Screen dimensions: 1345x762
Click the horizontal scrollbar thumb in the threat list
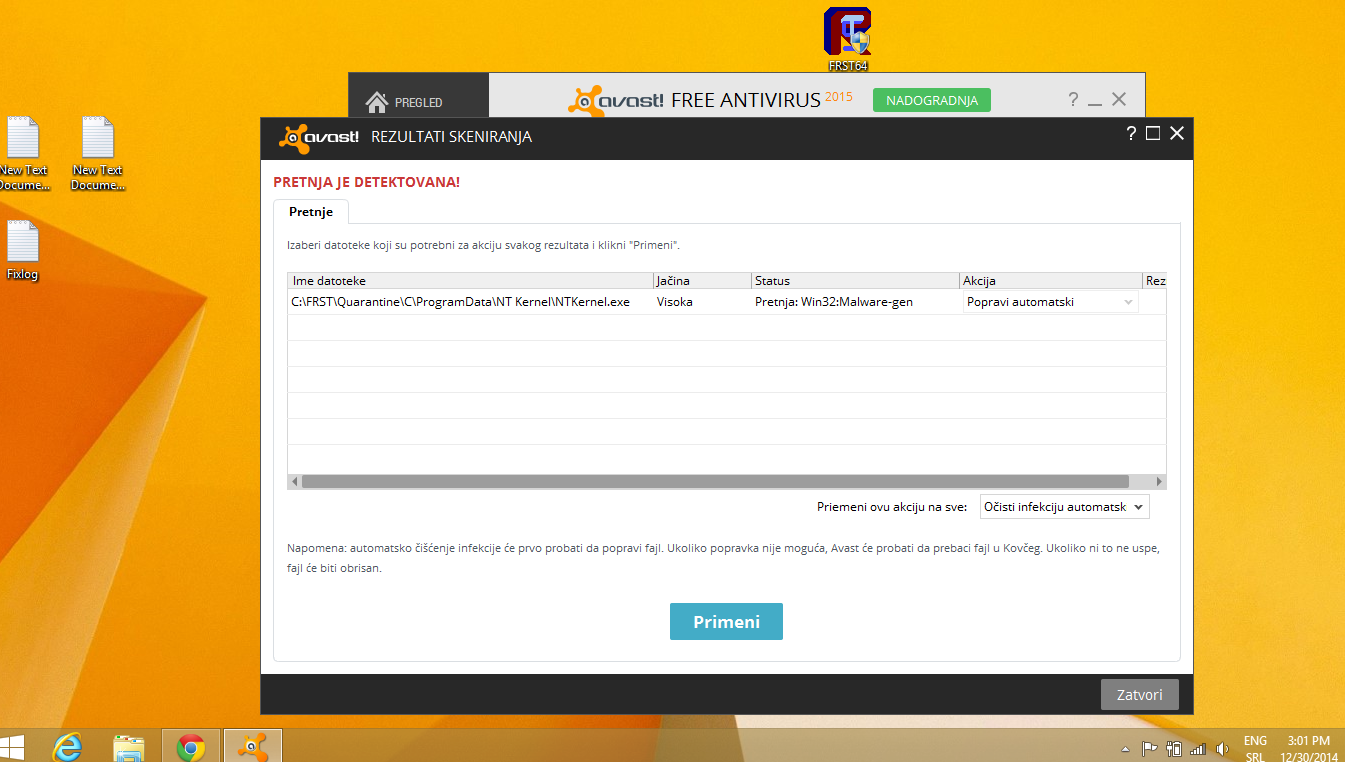(x=715, y=481)
